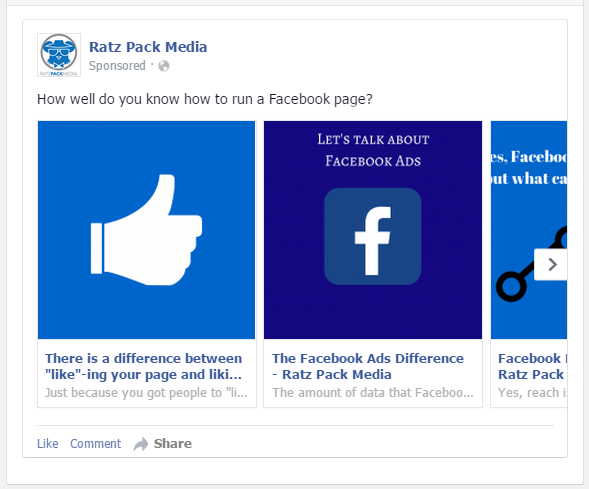Click the Facebook 'f' logo icon
The height and width of the screenshot is (489, 589).
[373, 236]
